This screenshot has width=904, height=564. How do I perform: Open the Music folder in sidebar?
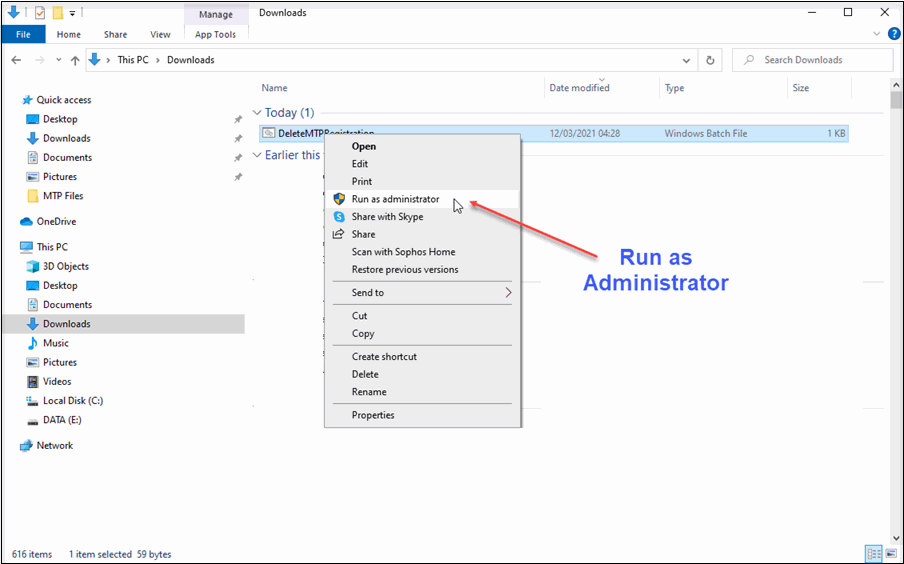point(55,343)
